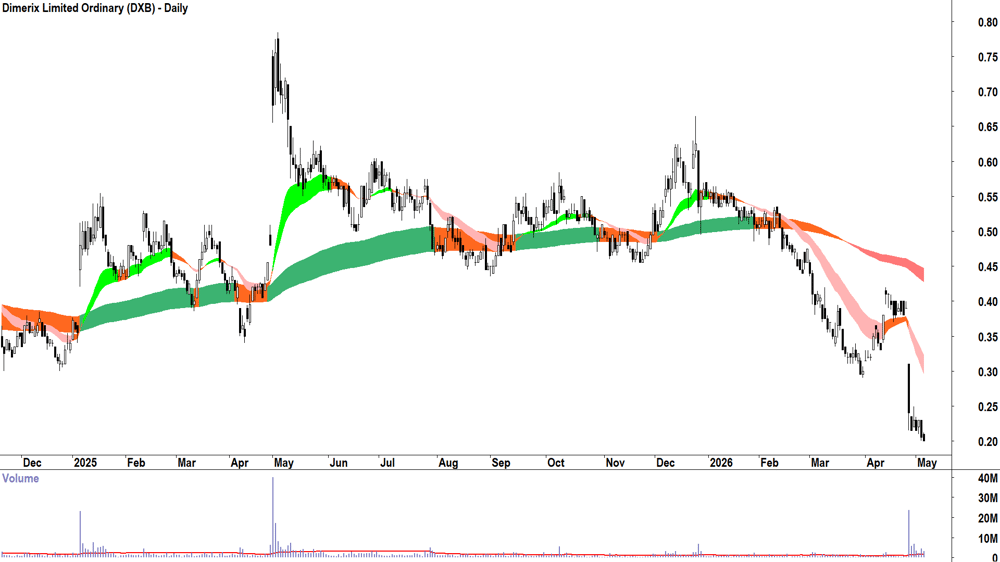
Task: Click the 0.30 price axis label
Action: pyautogui.click(x=987, y=372)
